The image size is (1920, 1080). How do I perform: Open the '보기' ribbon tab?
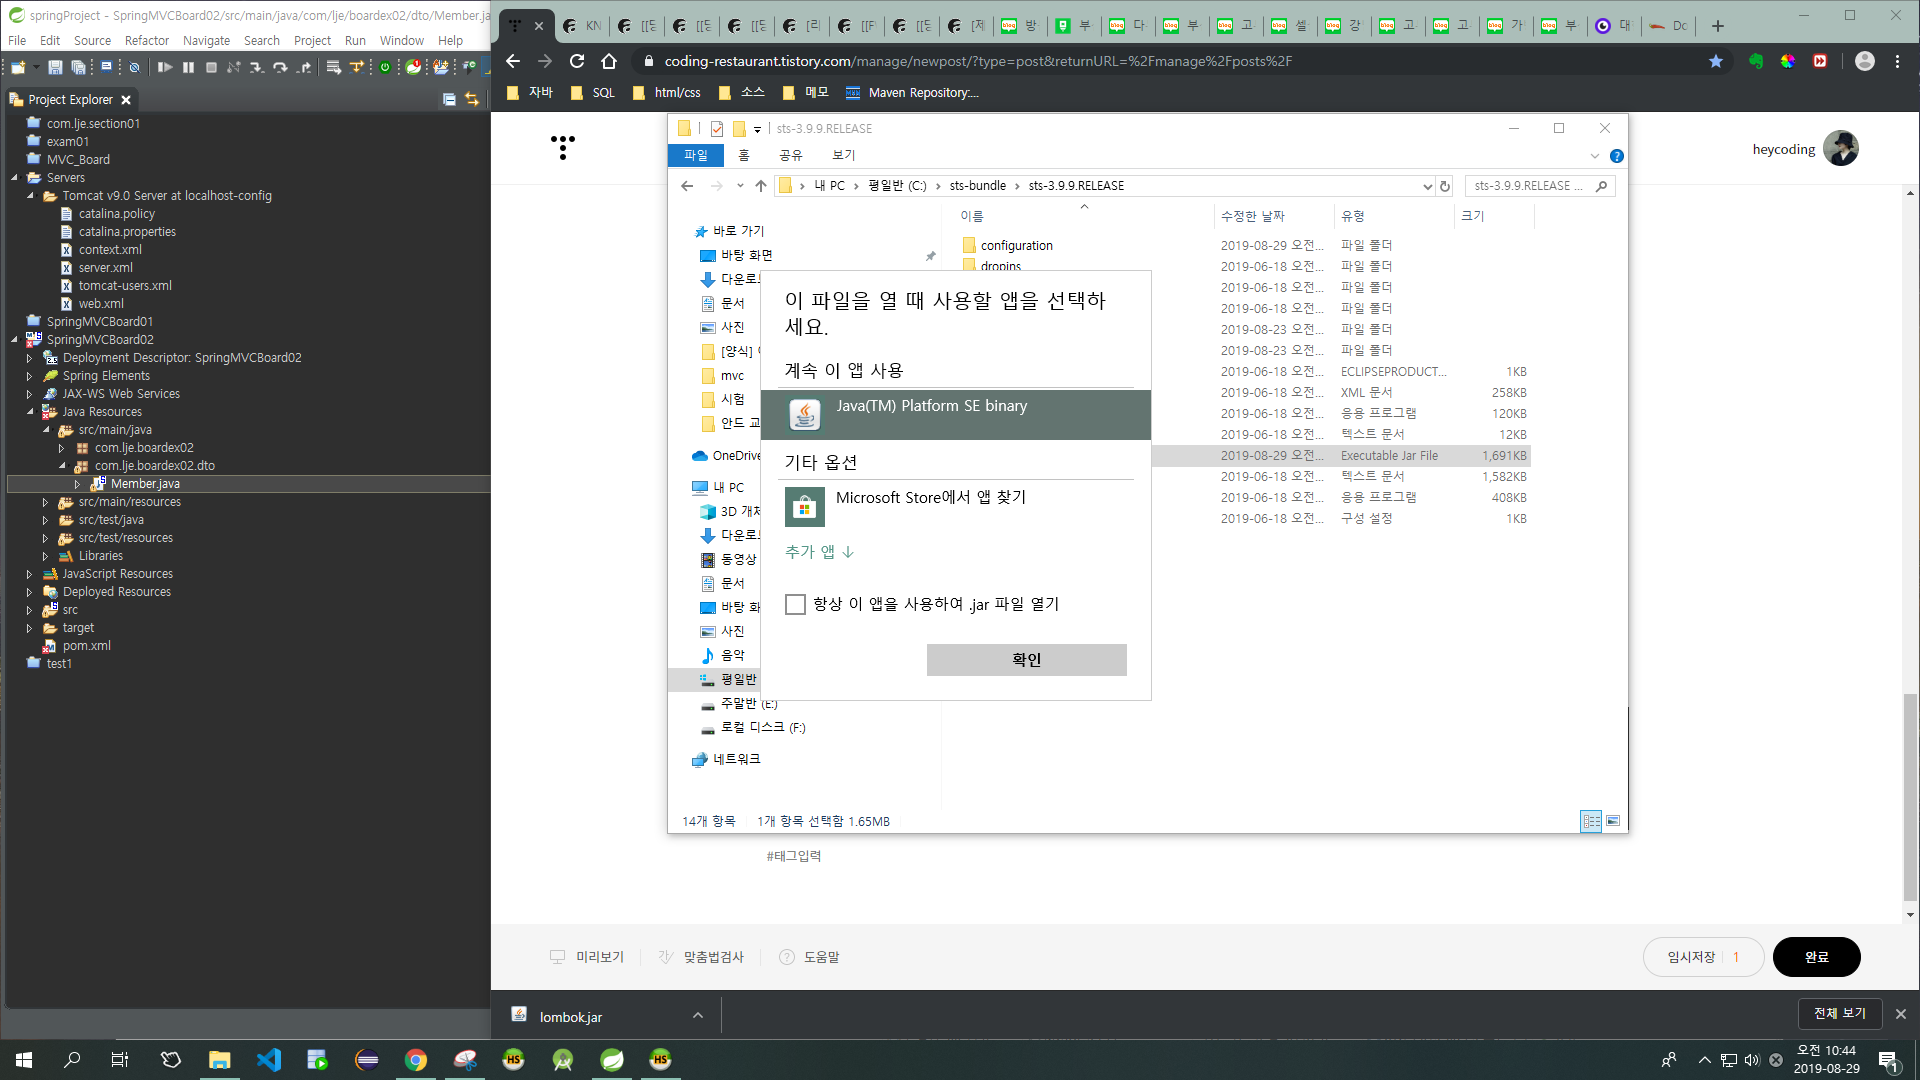click(x=843, y=155)
